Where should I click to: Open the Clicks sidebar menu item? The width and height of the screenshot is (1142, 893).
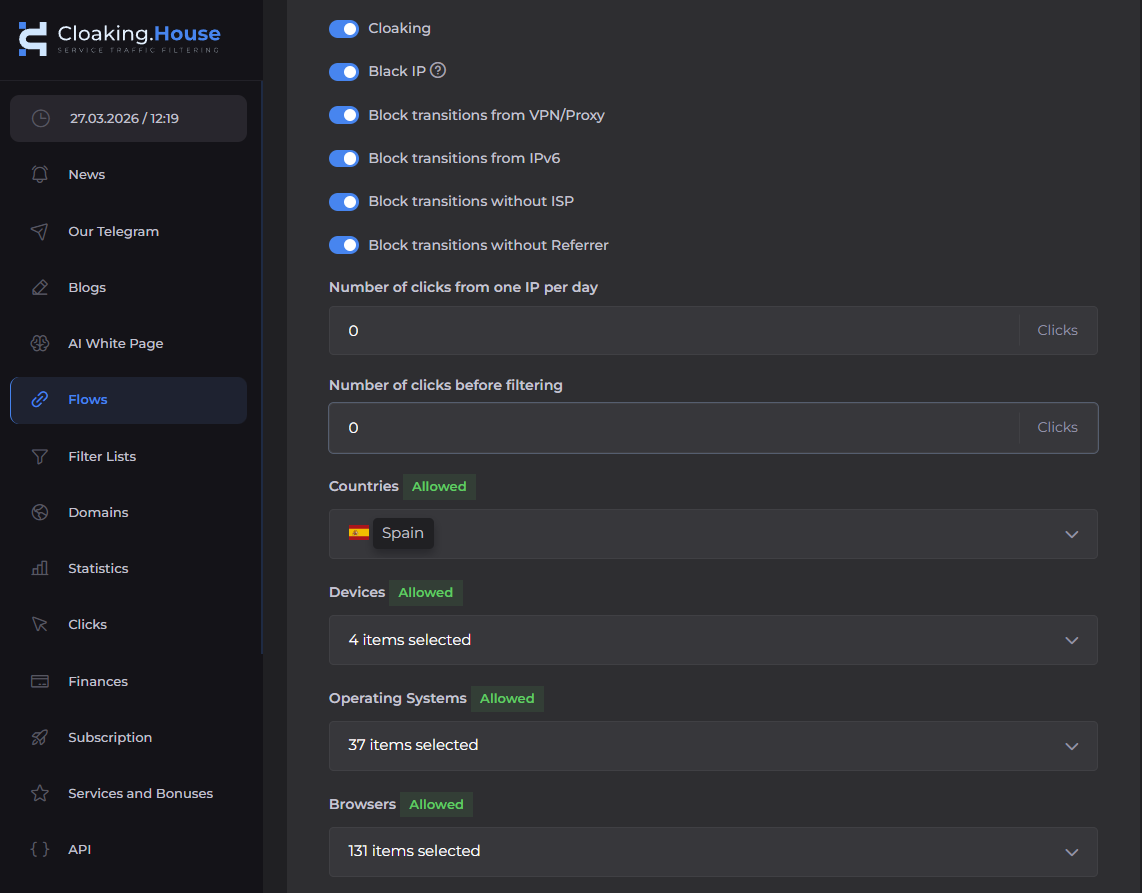coord(87,624)
